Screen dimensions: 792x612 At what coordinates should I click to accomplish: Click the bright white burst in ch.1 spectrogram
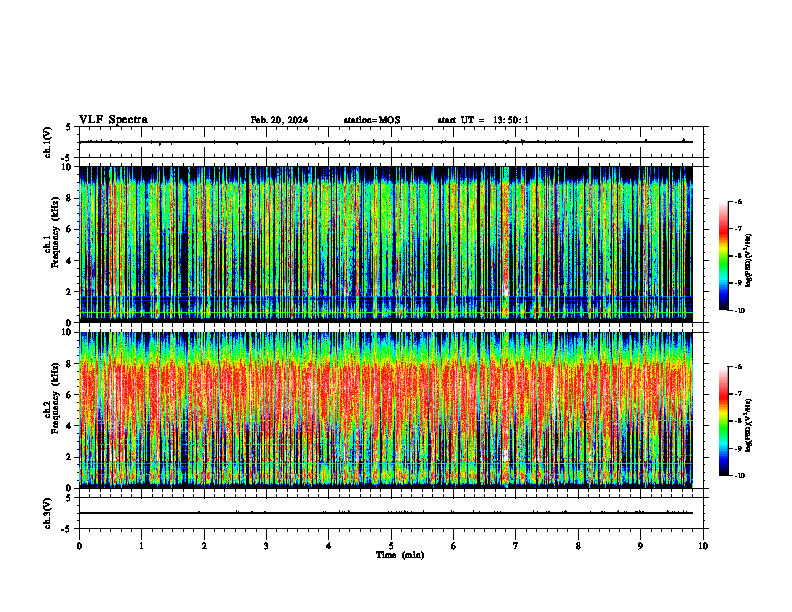(506, 291)
